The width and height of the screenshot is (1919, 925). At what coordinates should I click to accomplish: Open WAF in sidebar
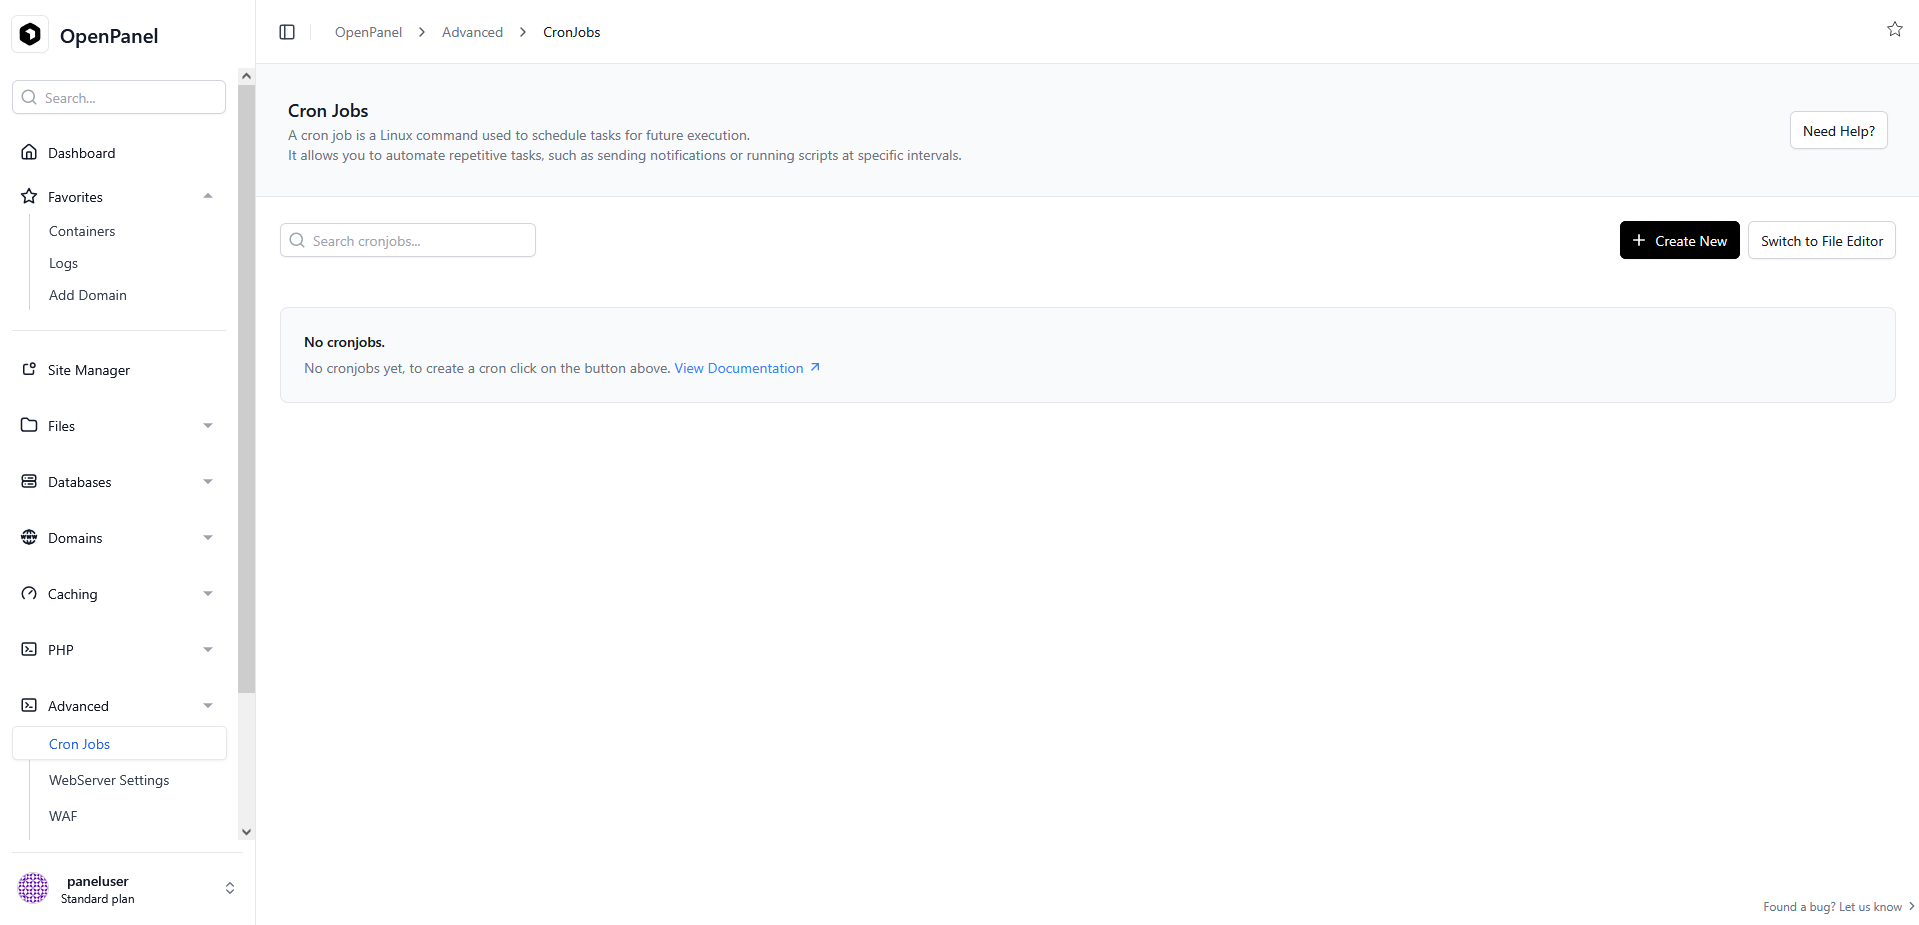pyautogui.click(x=63, y=816)
